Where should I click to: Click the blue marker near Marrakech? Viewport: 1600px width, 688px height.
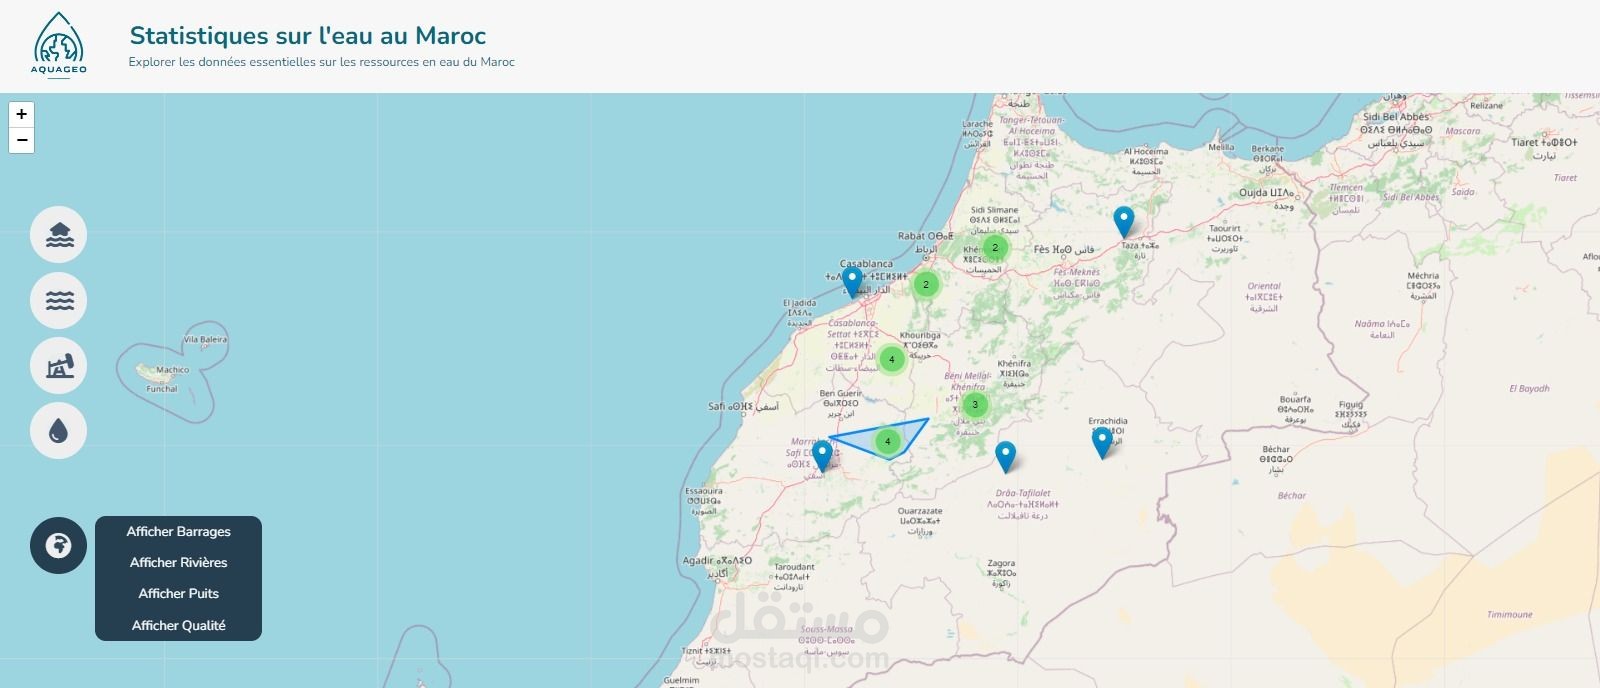pyautogui.click(x=822, y=456)
